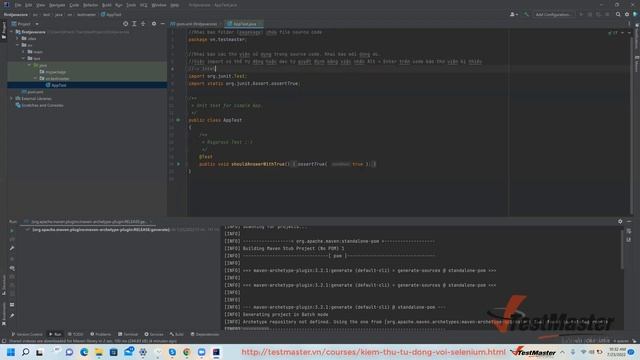Collapse all nodes in Project panel
The image size is (640, 360).
click(143, 24)
